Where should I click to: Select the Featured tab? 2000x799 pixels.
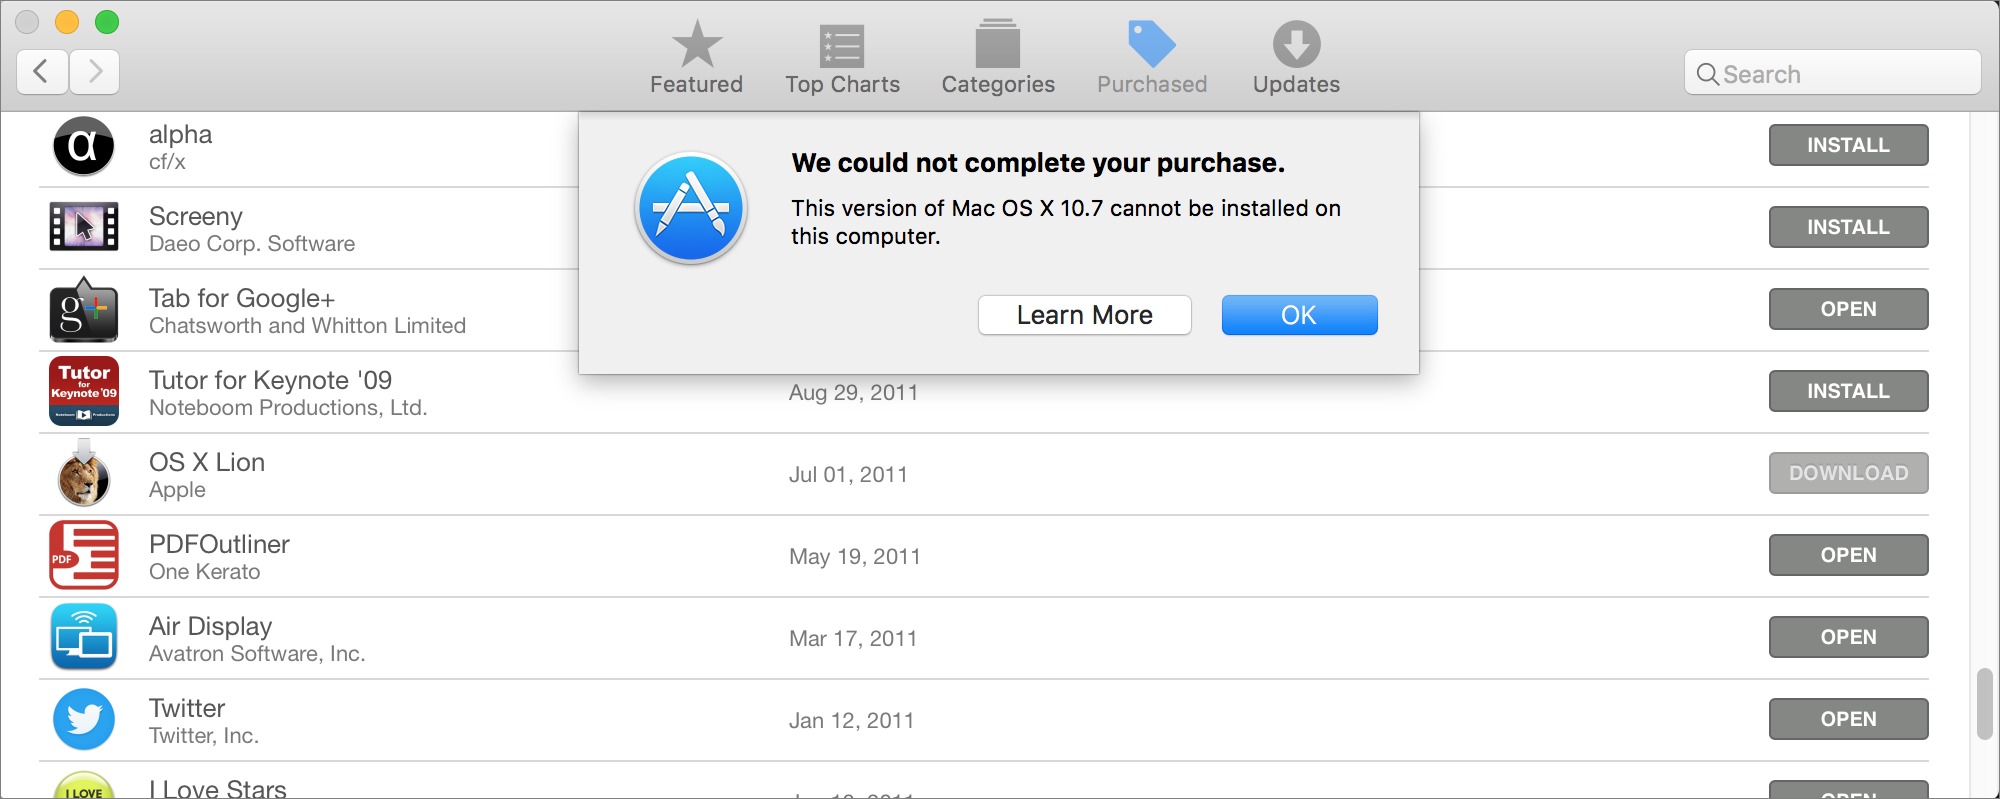point(696,55)
